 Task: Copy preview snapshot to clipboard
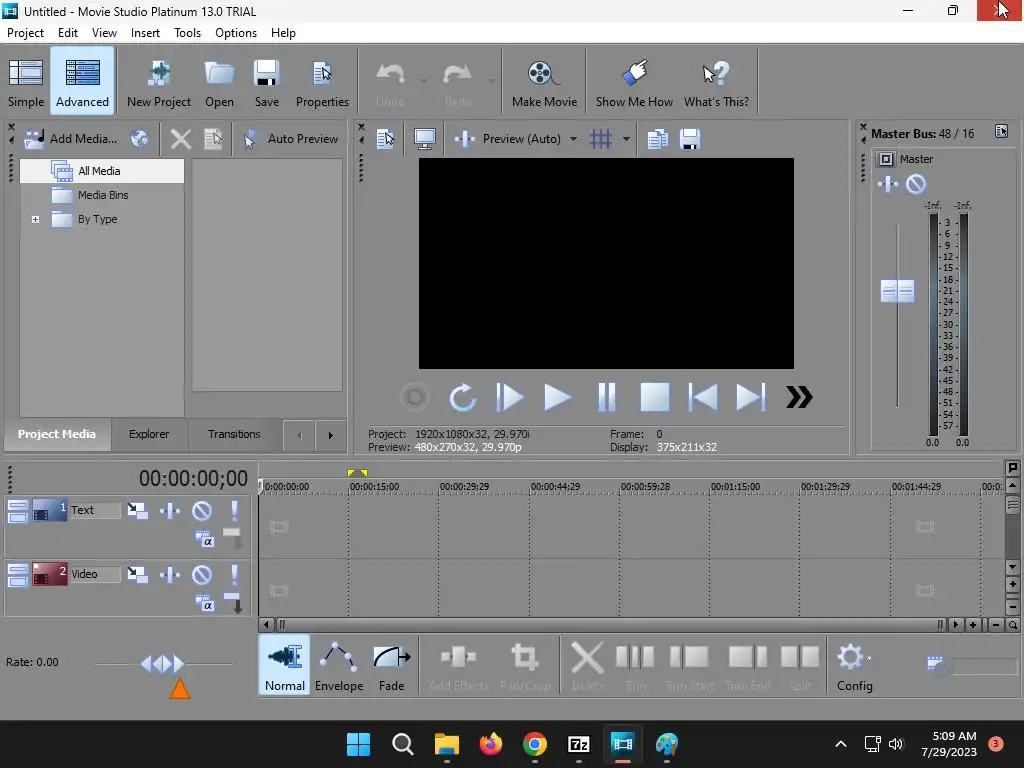click(x=657, y=138)
